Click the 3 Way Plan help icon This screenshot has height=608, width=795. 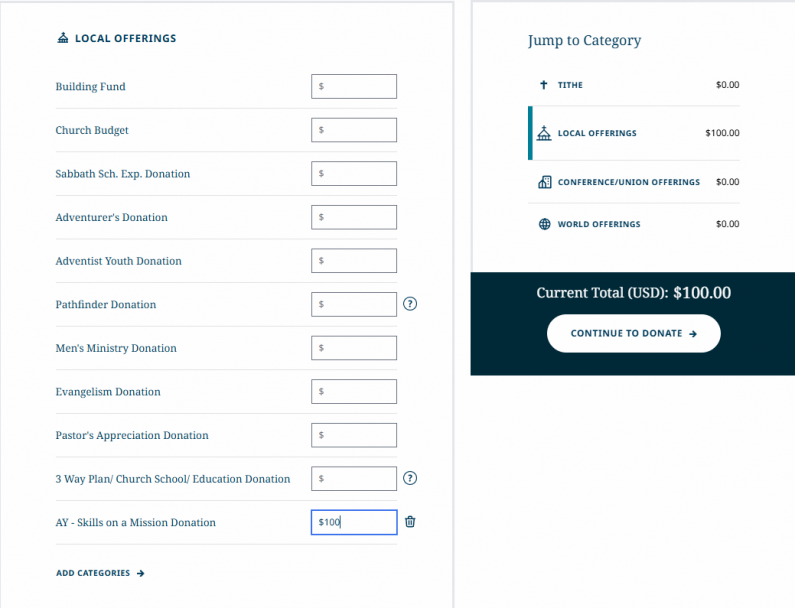410,479
